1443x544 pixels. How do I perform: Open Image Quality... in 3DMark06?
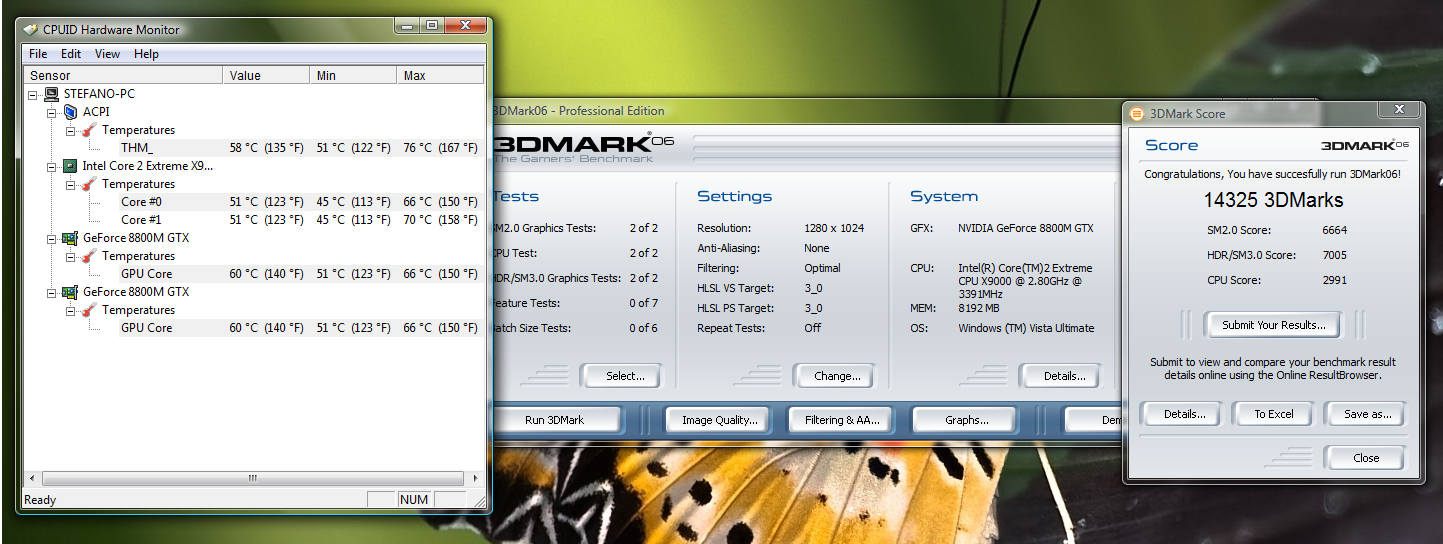(x=718, y=420)
